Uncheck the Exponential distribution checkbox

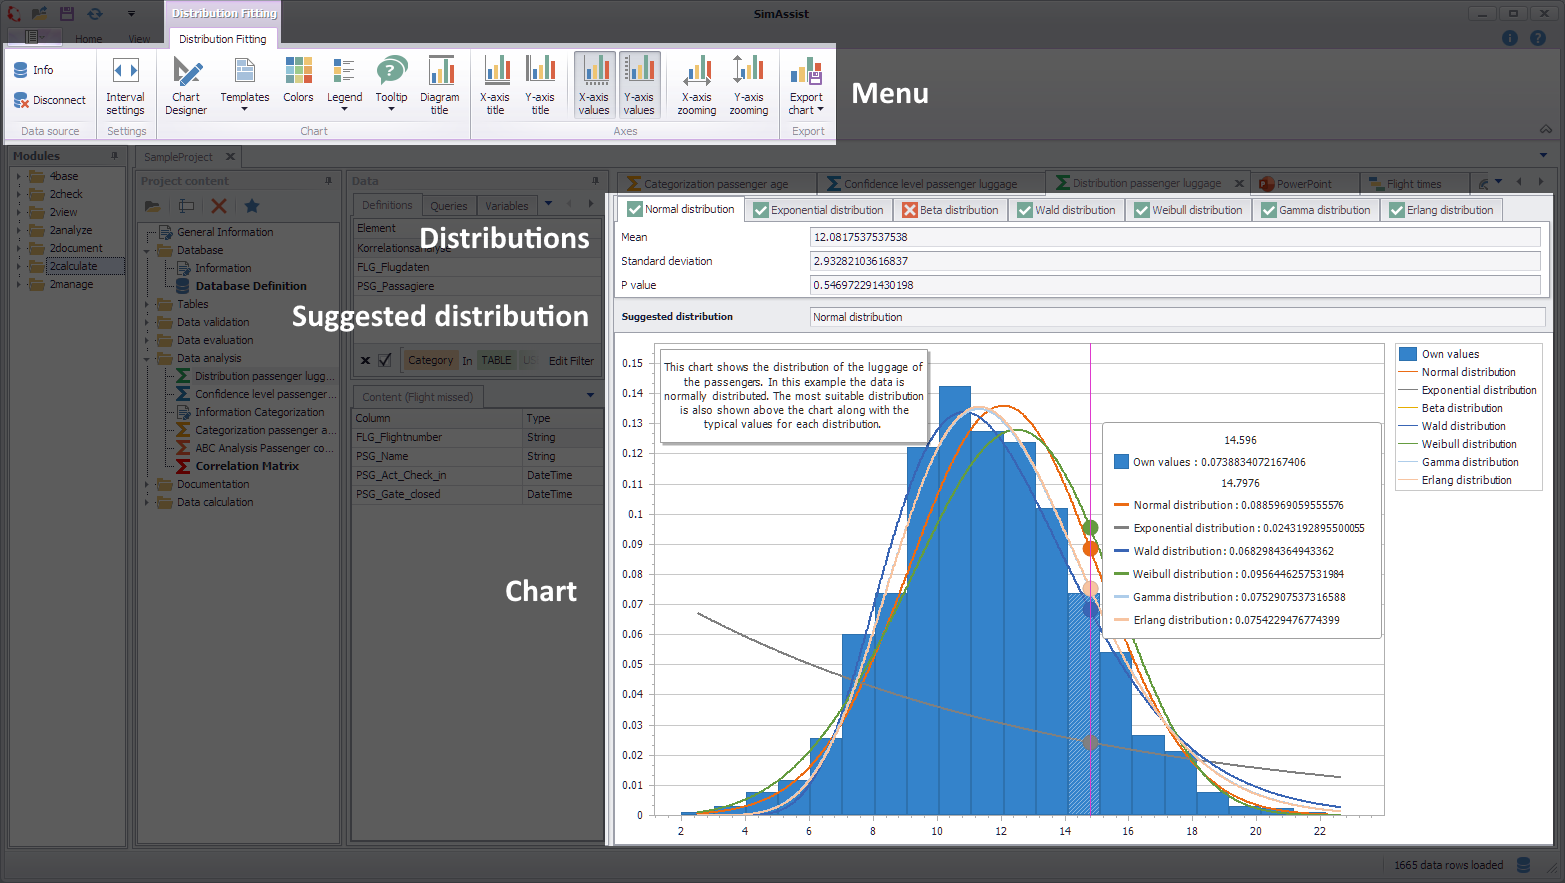761,210
